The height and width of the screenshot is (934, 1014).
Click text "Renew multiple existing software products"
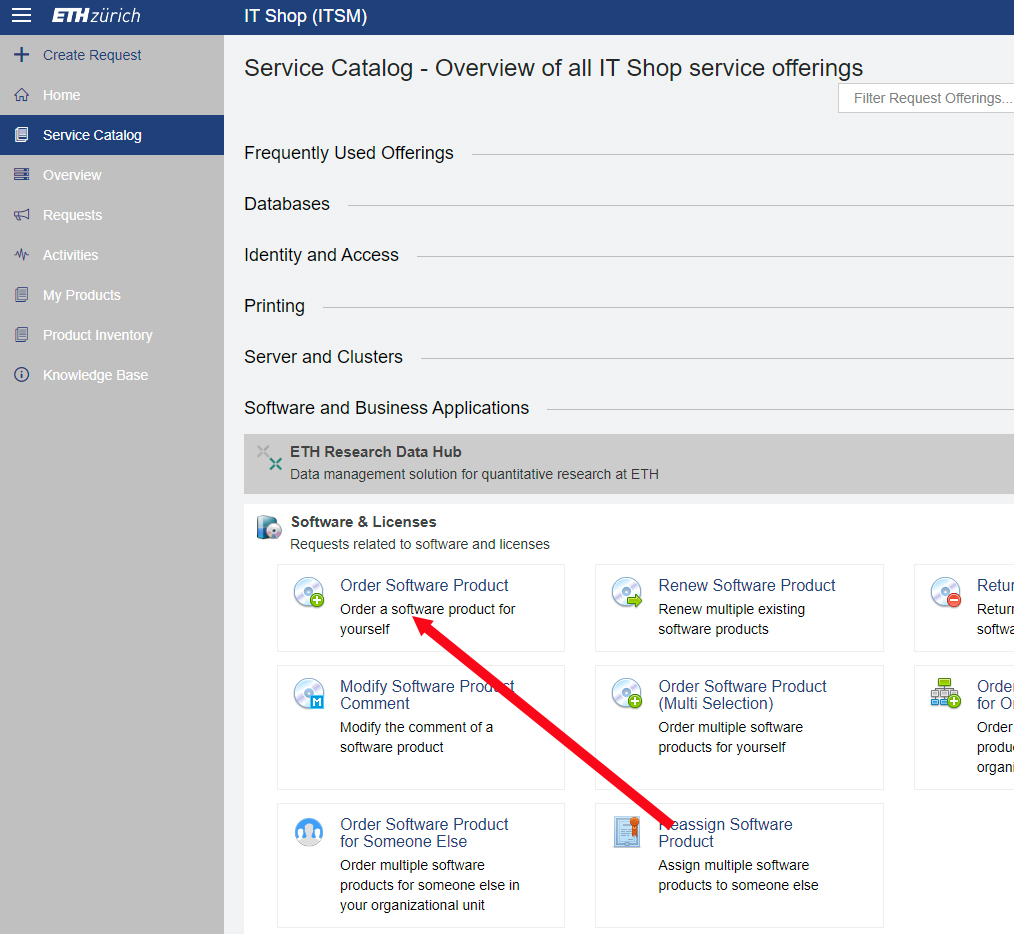click(731, 619)
